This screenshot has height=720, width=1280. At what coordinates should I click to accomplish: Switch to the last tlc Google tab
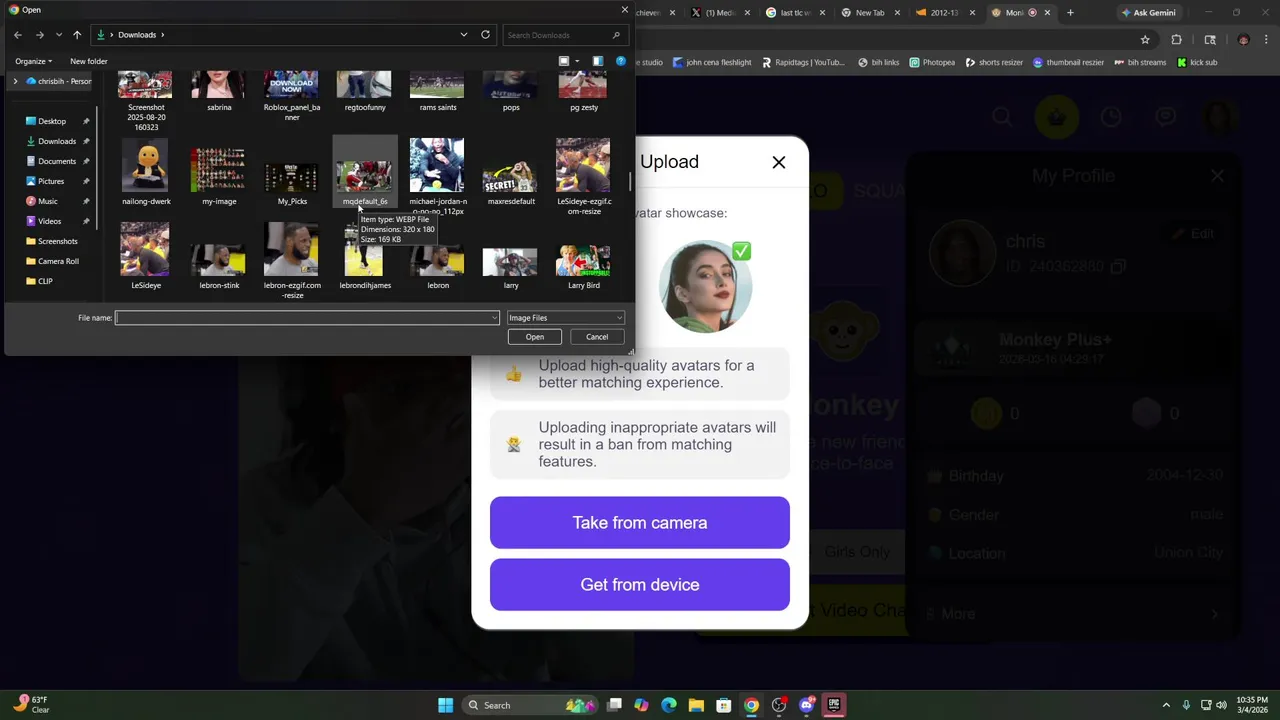point(796,13)
